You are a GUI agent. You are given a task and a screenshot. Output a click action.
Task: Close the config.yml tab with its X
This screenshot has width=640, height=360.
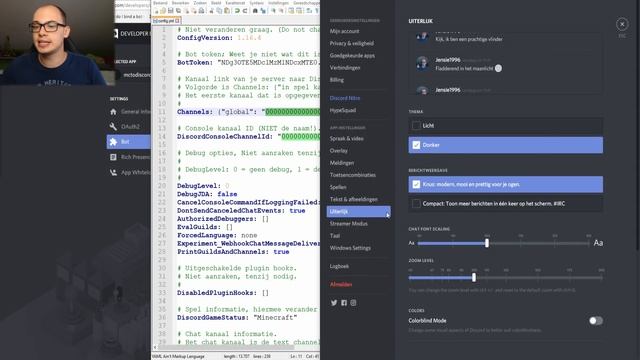(178, 20)
